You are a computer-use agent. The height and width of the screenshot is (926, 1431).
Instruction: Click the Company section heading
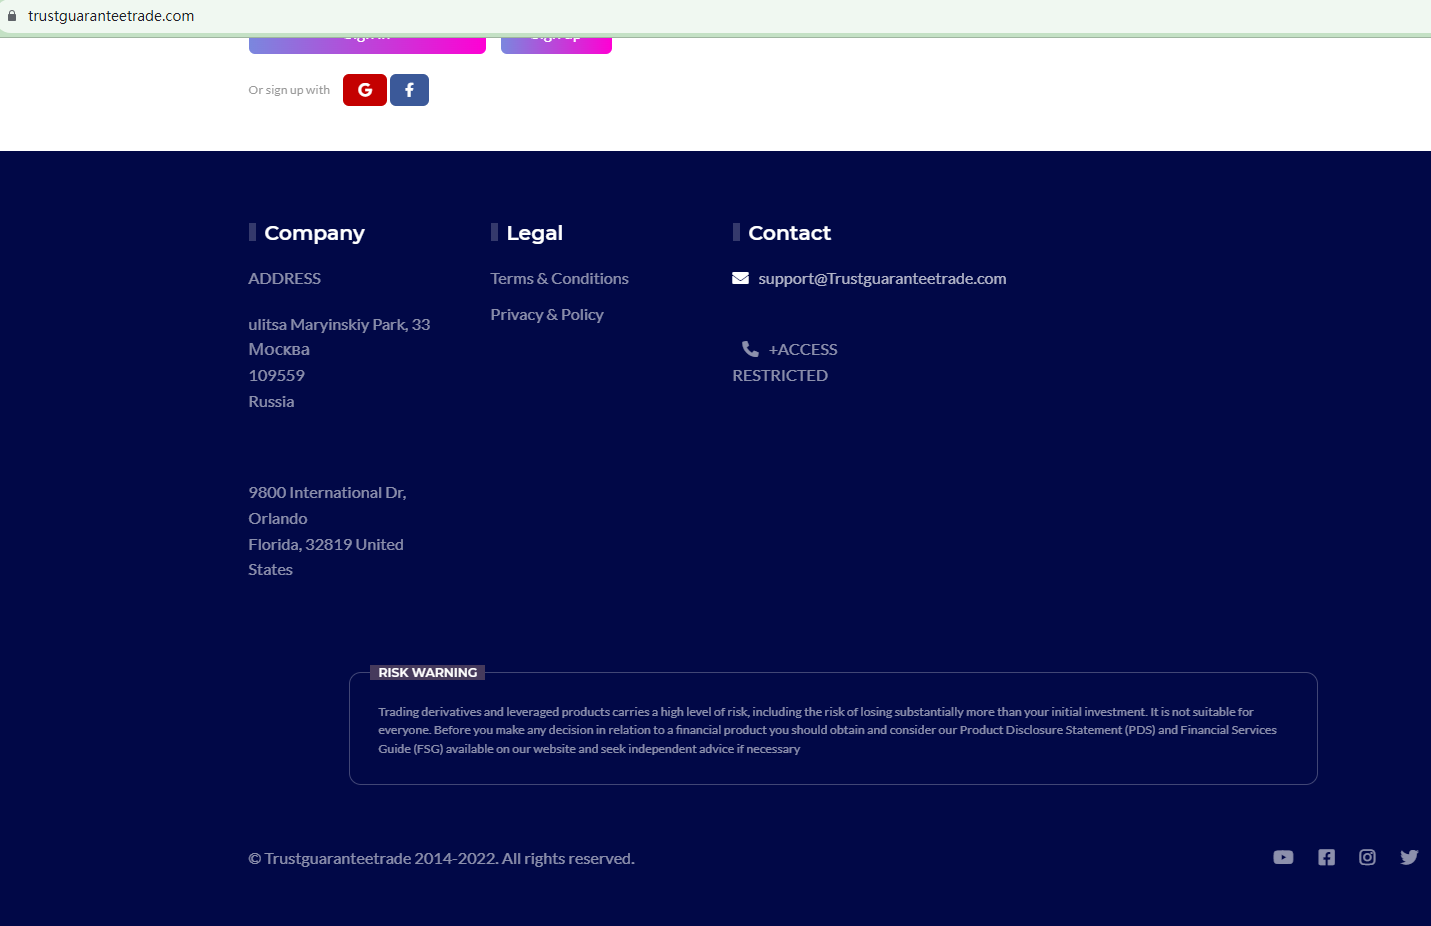pyautogui.click(x=314, y=233)
